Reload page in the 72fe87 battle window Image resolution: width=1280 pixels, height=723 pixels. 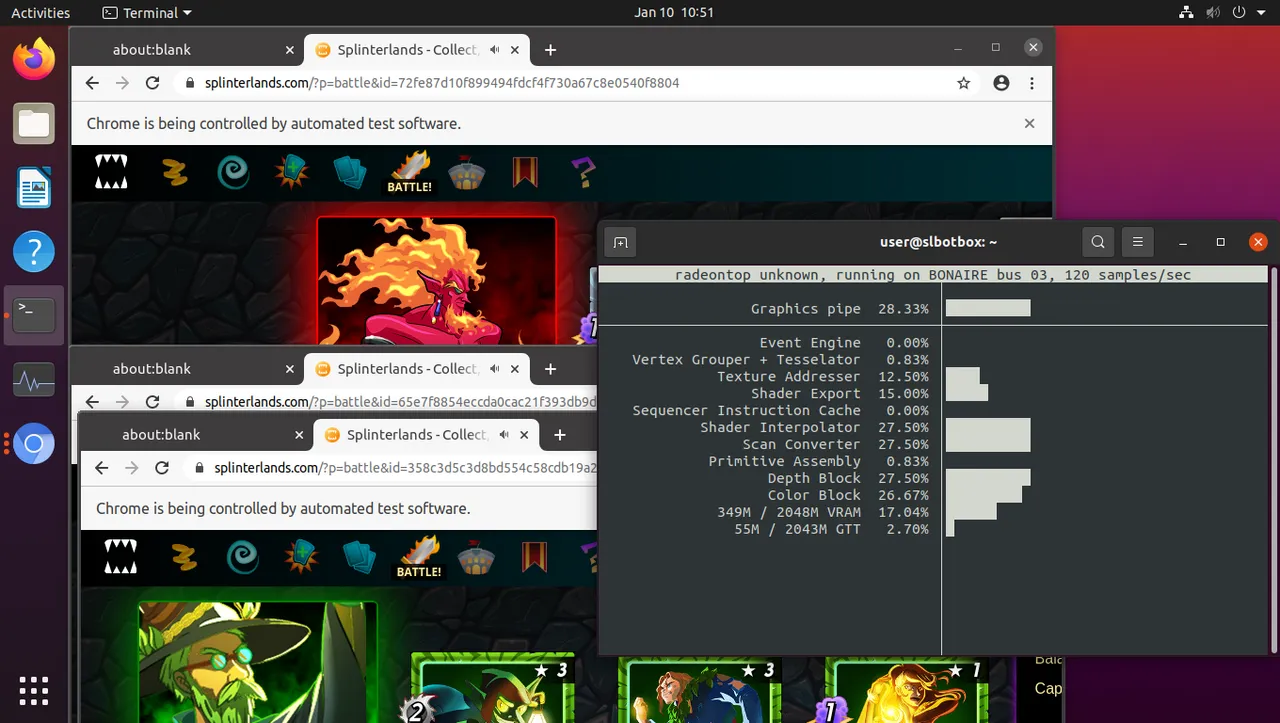[x=152, y=83]
